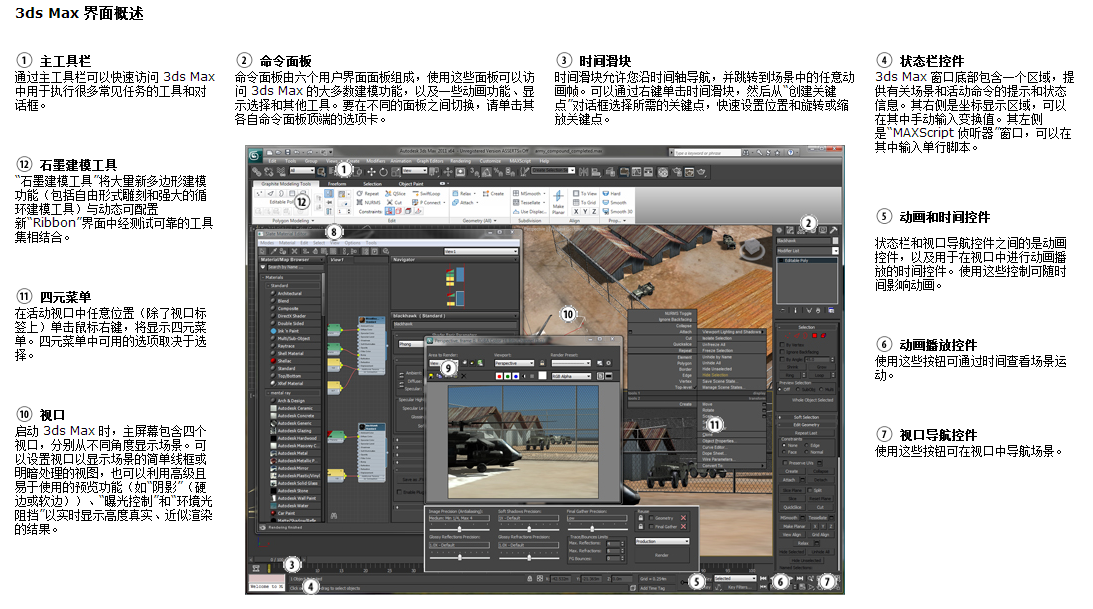
Task: Choose Hide Selection in quad menu
Action: coord(715,375)
